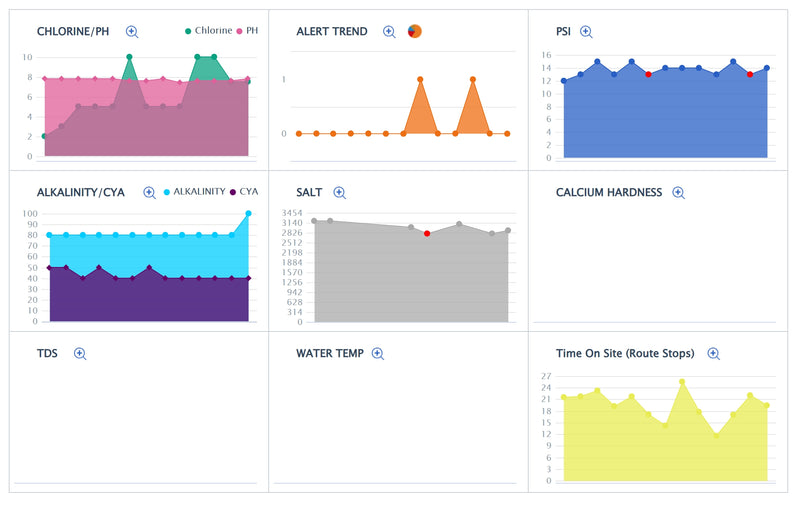
Task: Toggle the Chlorine series in legend
Action: click(208, 31)
